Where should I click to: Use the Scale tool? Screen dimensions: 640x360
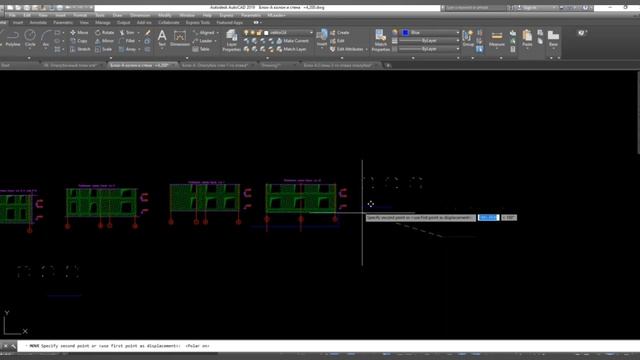click(104, 49)
